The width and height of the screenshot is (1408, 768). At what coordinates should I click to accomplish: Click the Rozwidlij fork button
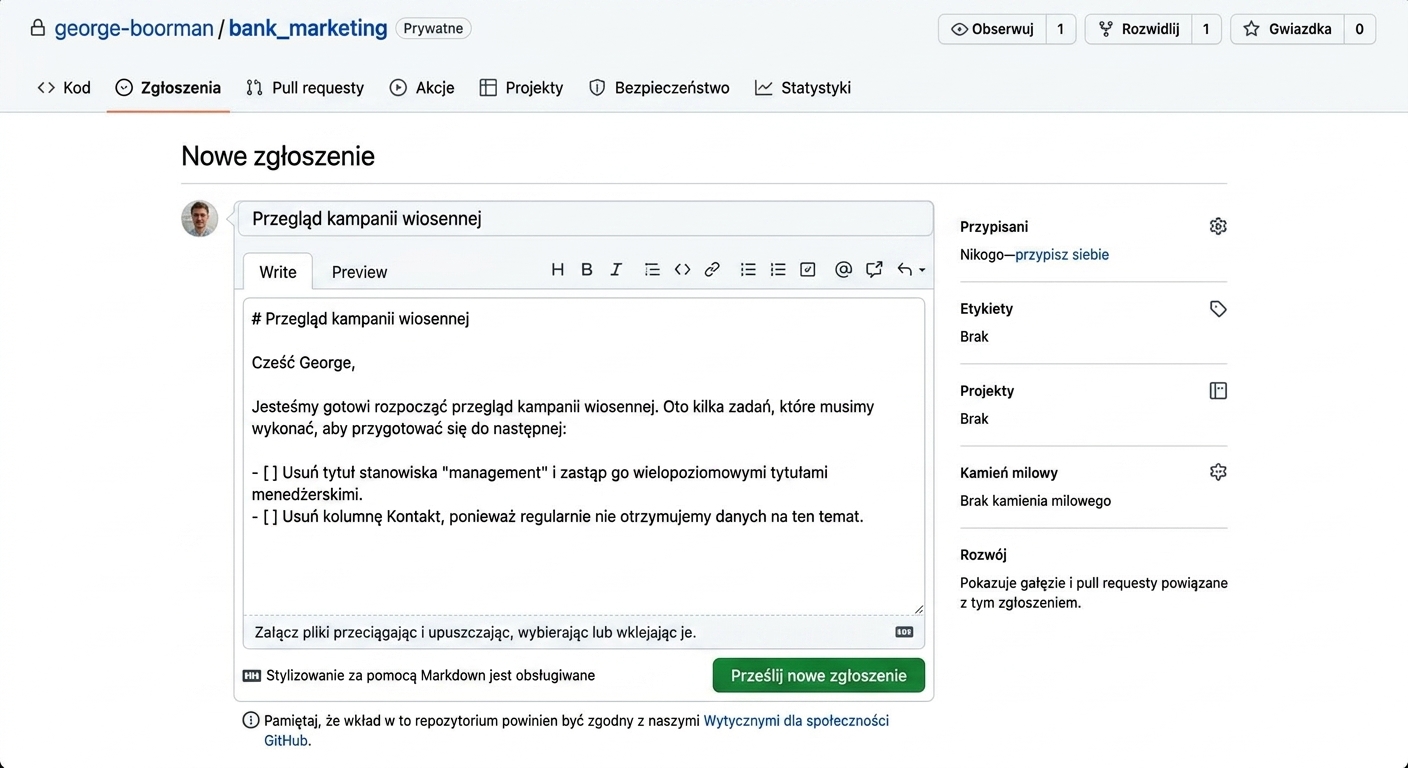[1139, 29]
